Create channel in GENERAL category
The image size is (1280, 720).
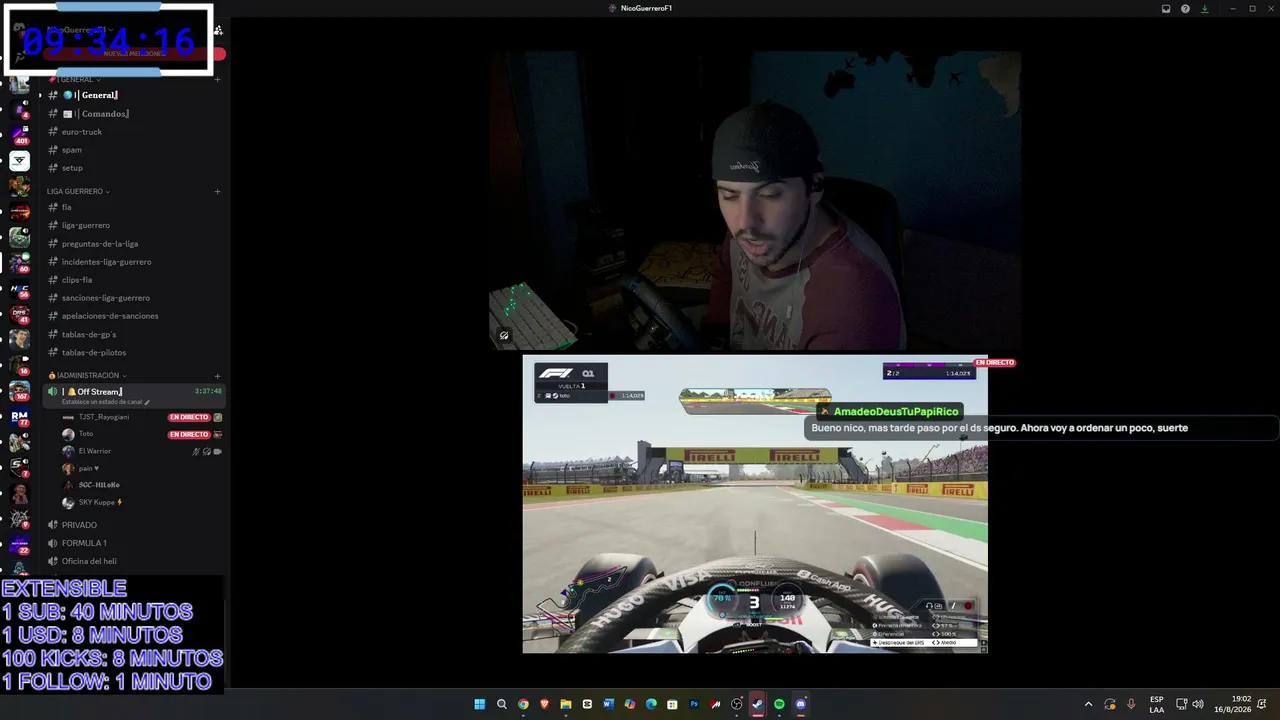[x=217, y=79]
